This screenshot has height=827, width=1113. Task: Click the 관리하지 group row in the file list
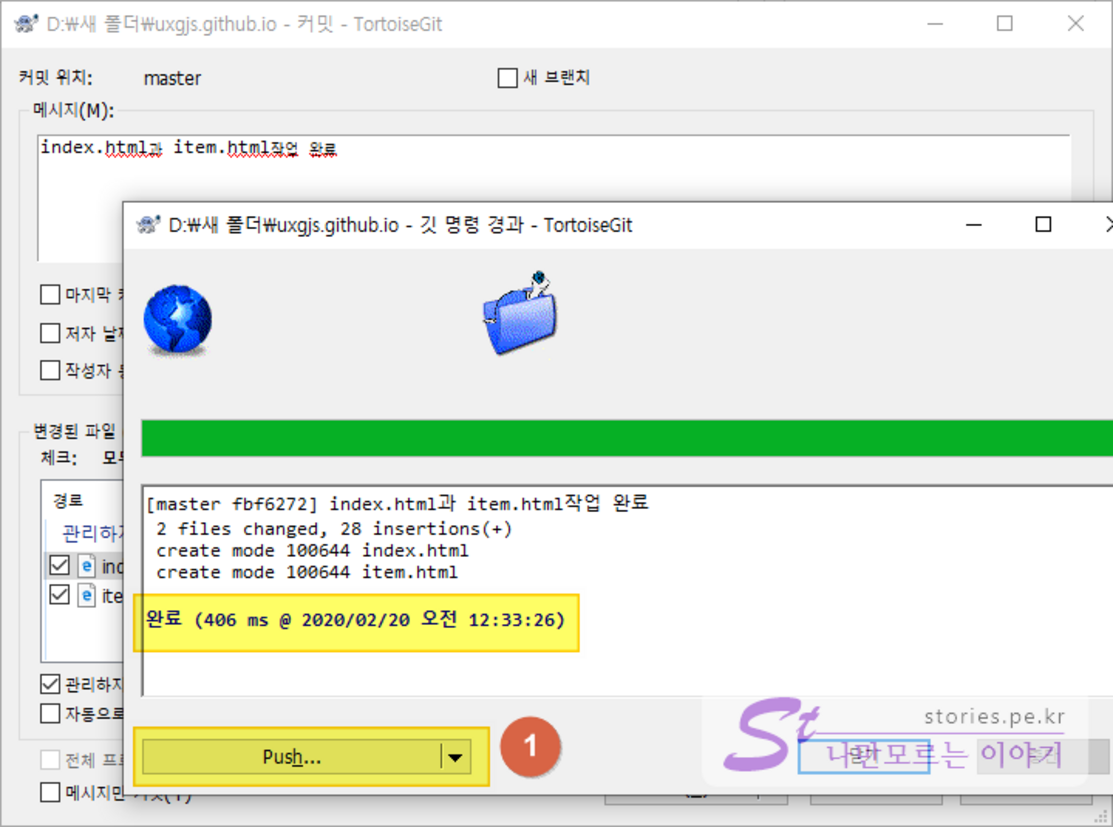(90, 532)
